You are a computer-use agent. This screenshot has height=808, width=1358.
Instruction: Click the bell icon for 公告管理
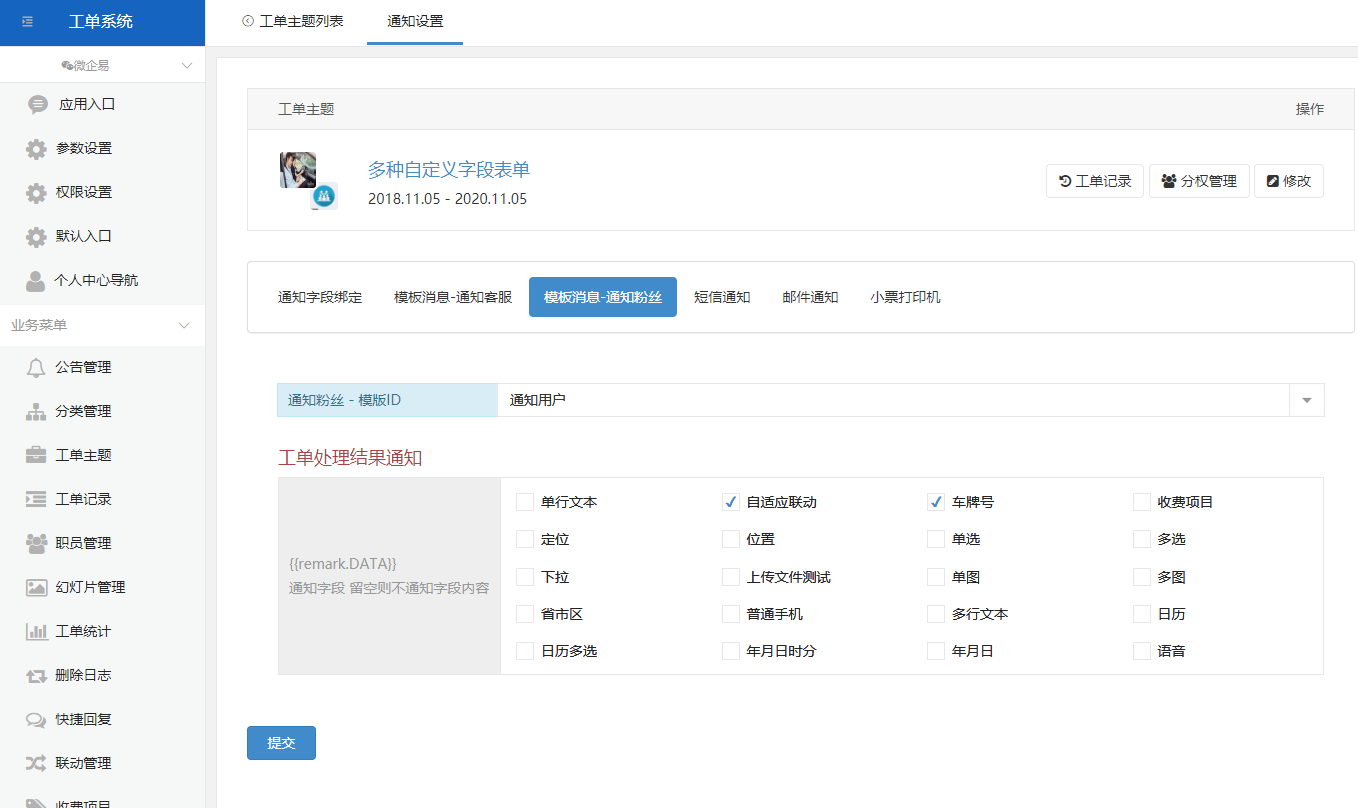36,368
